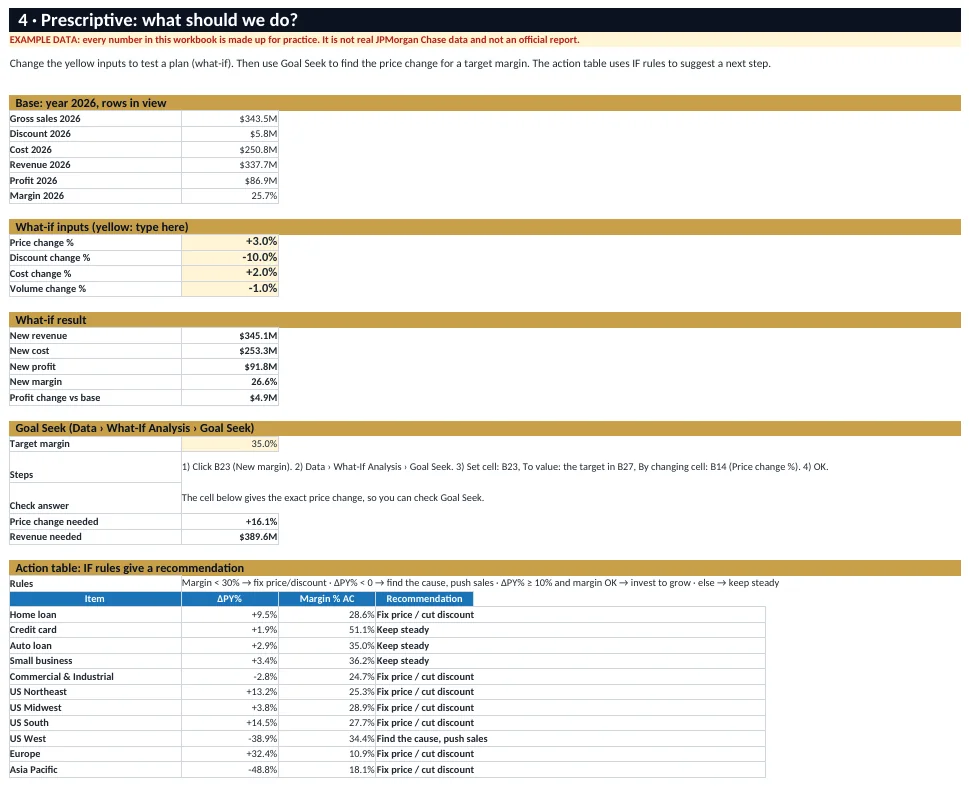The width and height of the screenshot is (969, 786).
Task: Click the What-if result section header
Action: [485, 320]
